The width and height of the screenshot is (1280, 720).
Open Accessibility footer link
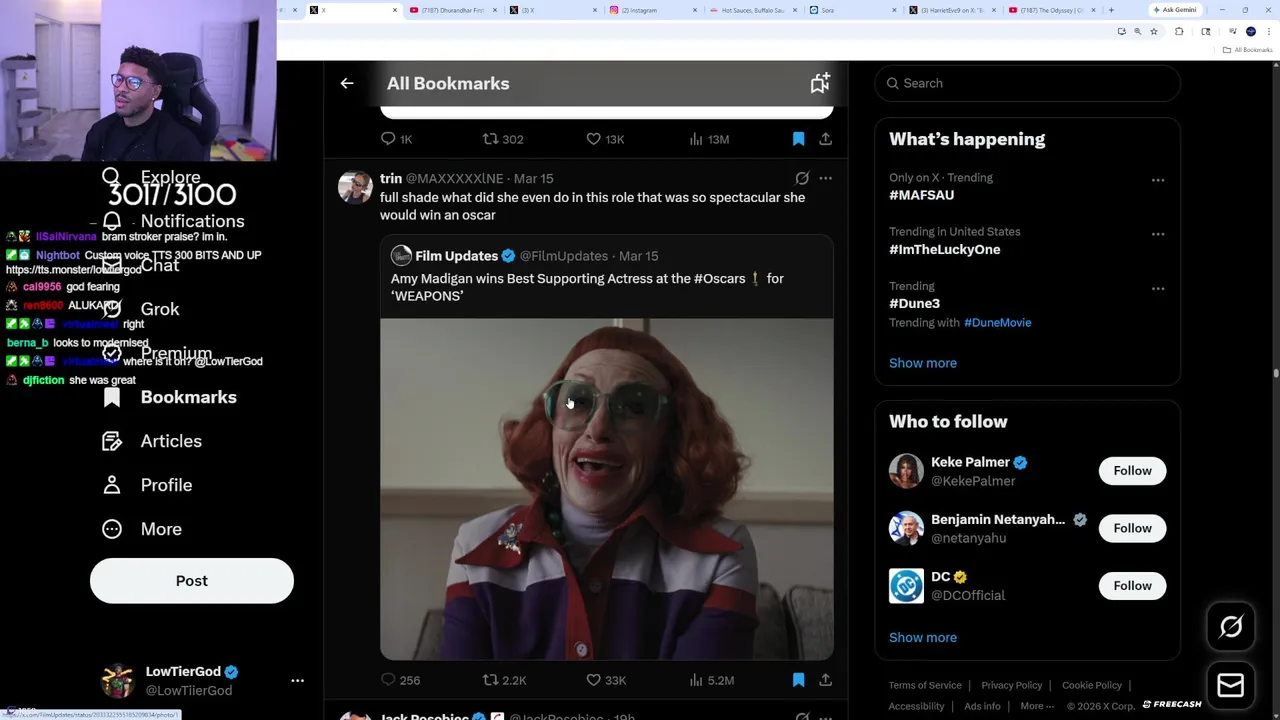coord(916,706)
